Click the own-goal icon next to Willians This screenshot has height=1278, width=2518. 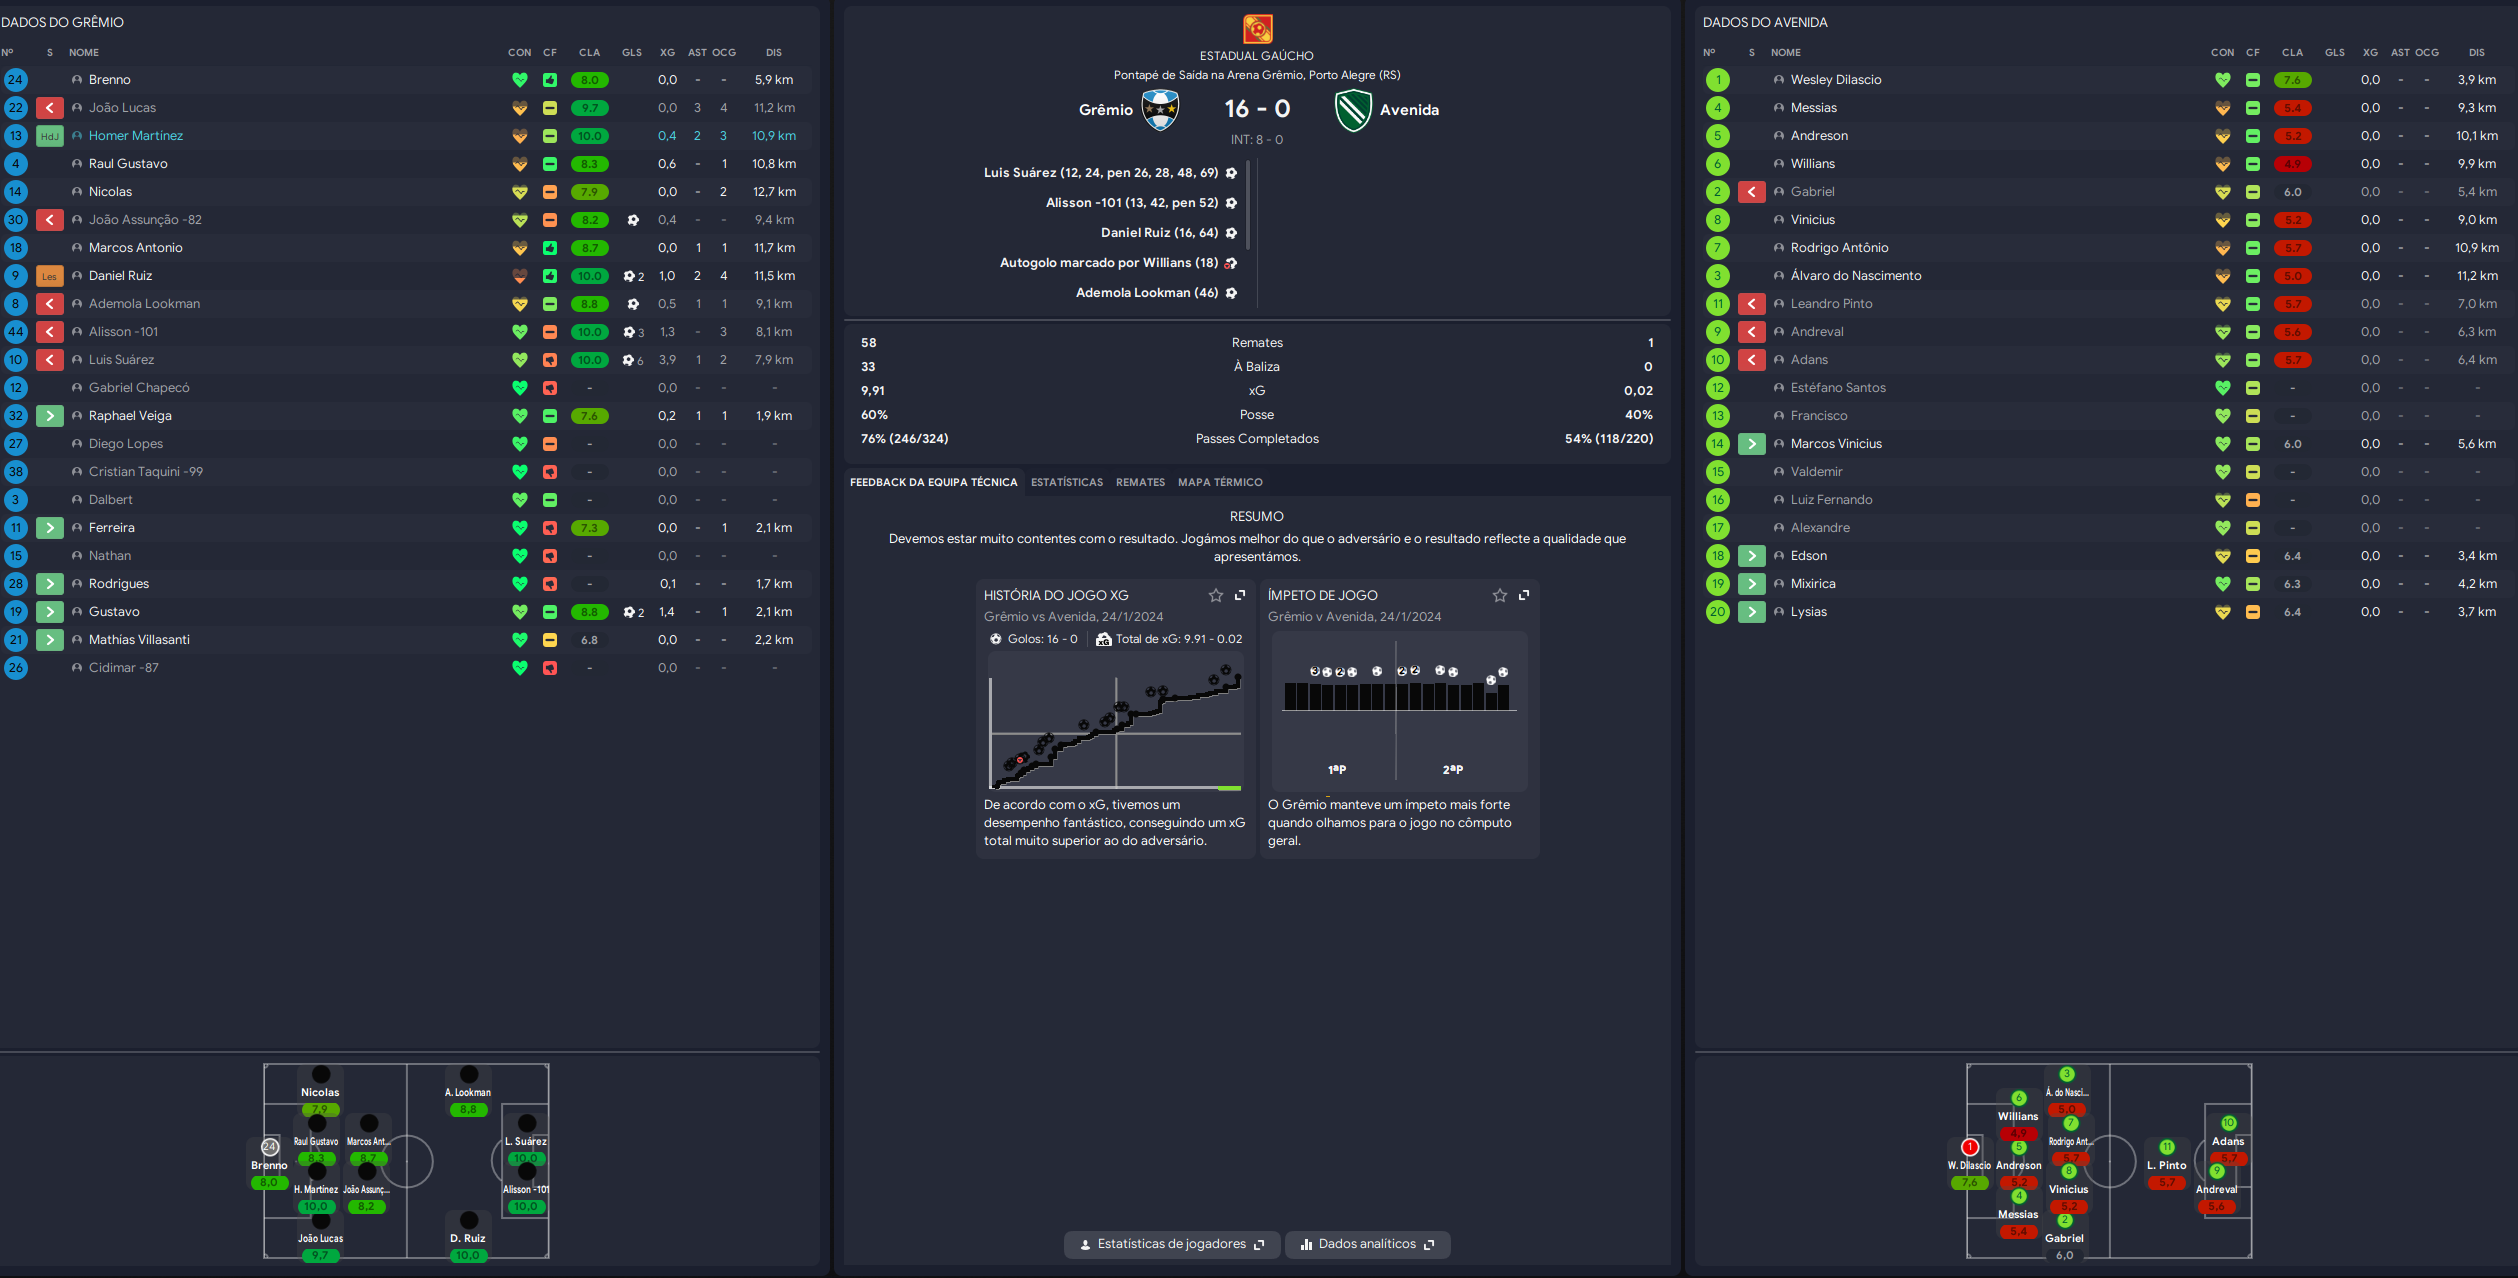[x=1231, y=263]
